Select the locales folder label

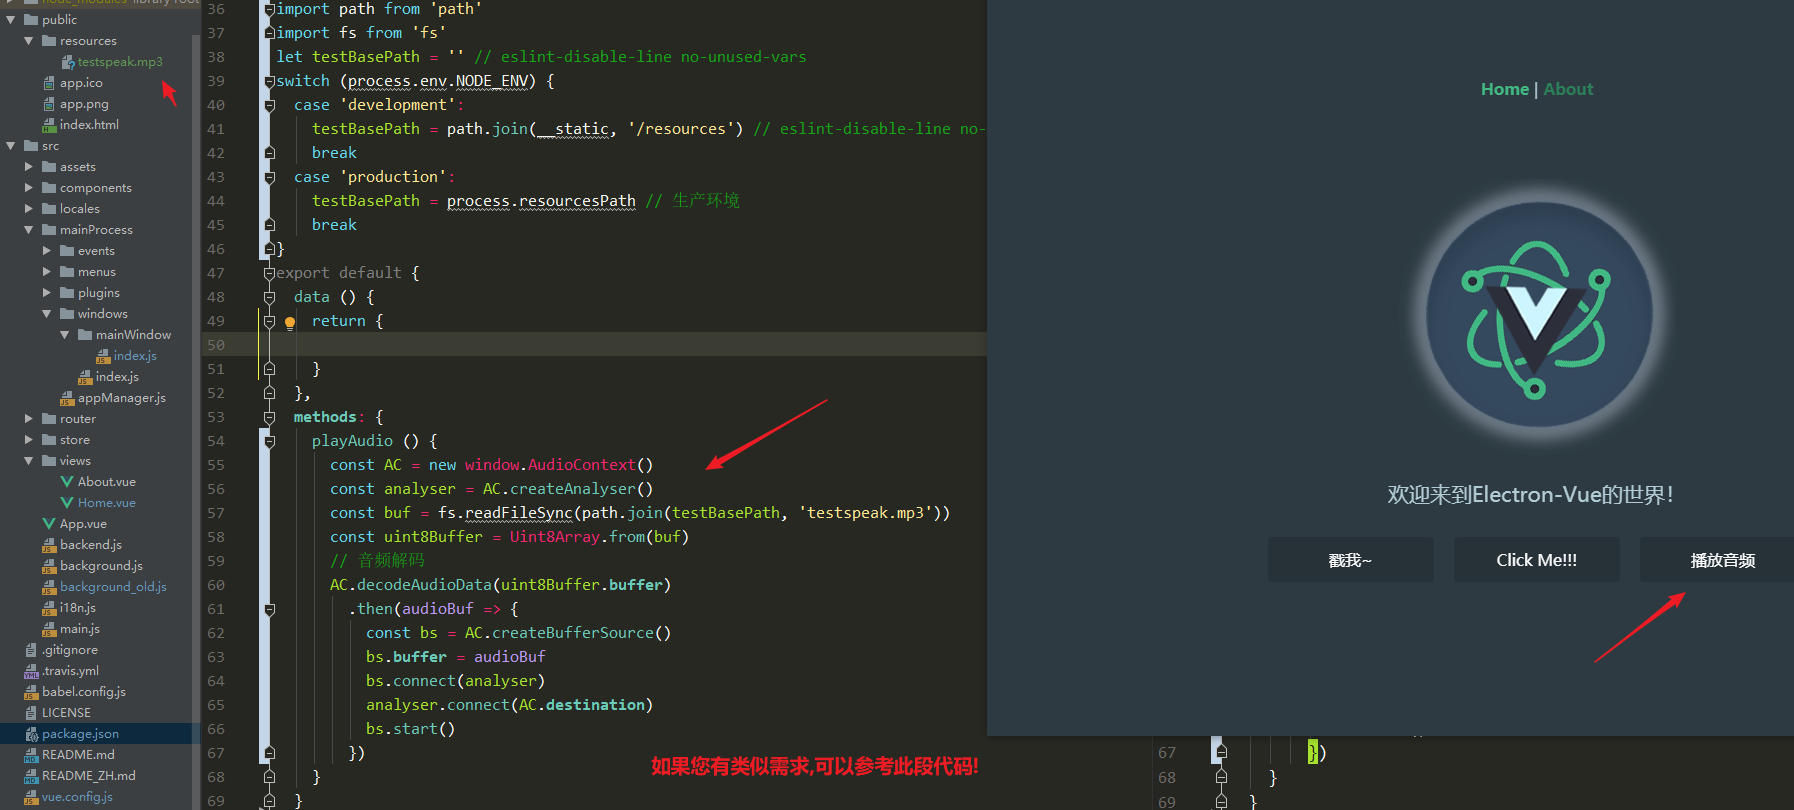(x=80, y=209)
